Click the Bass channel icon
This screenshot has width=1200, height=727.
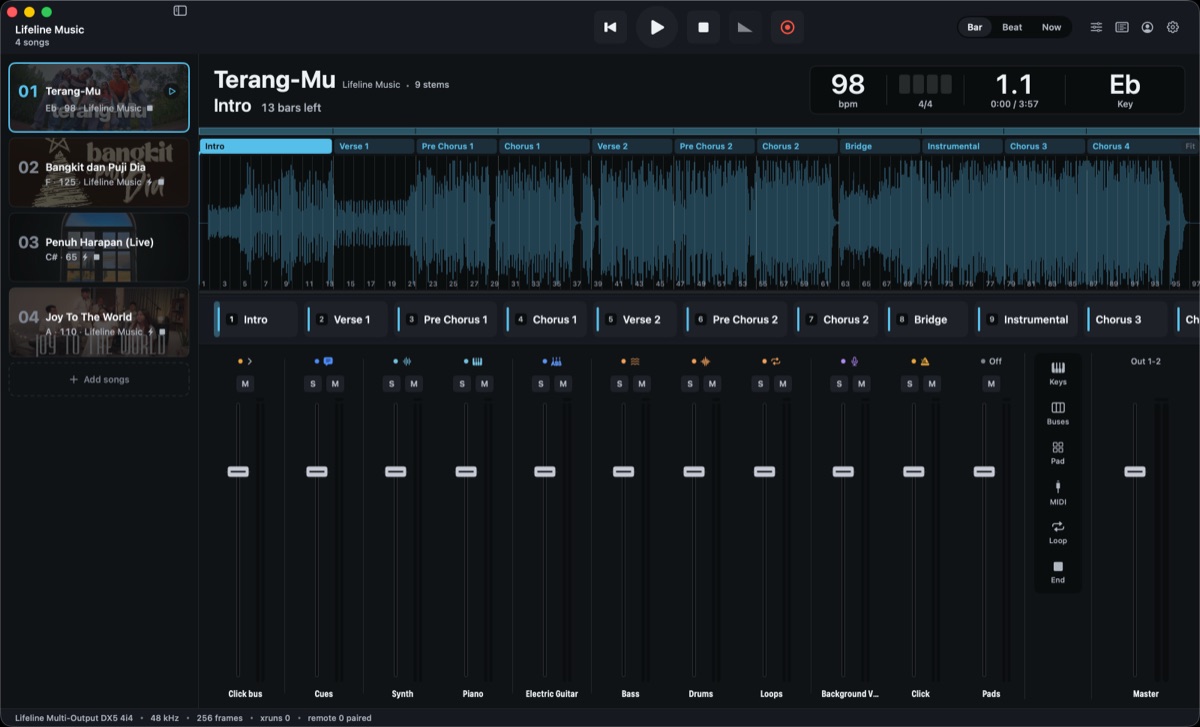(634, 361)
